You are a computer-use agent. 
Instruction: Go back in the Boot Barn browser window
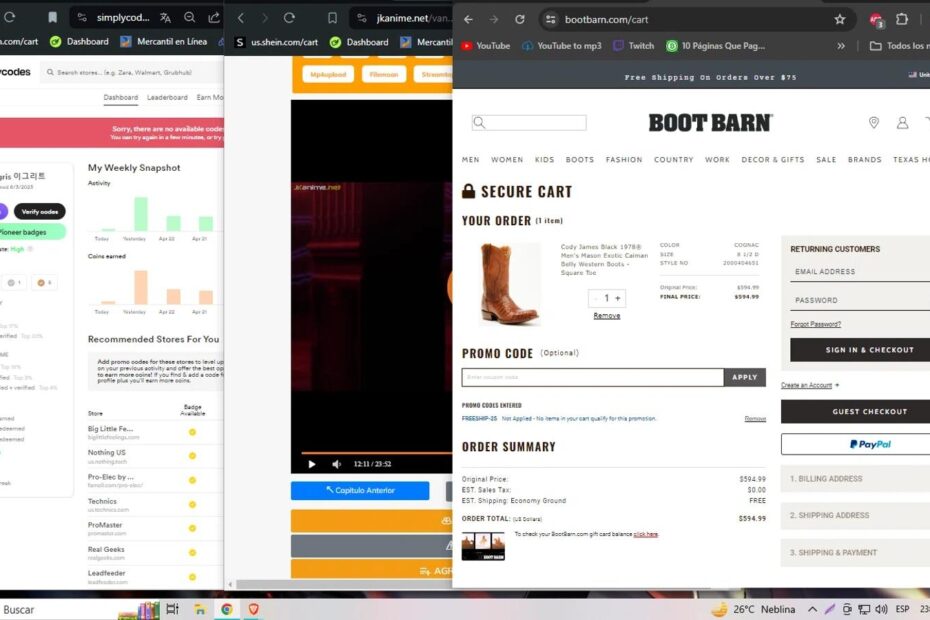tap(469, 20)
